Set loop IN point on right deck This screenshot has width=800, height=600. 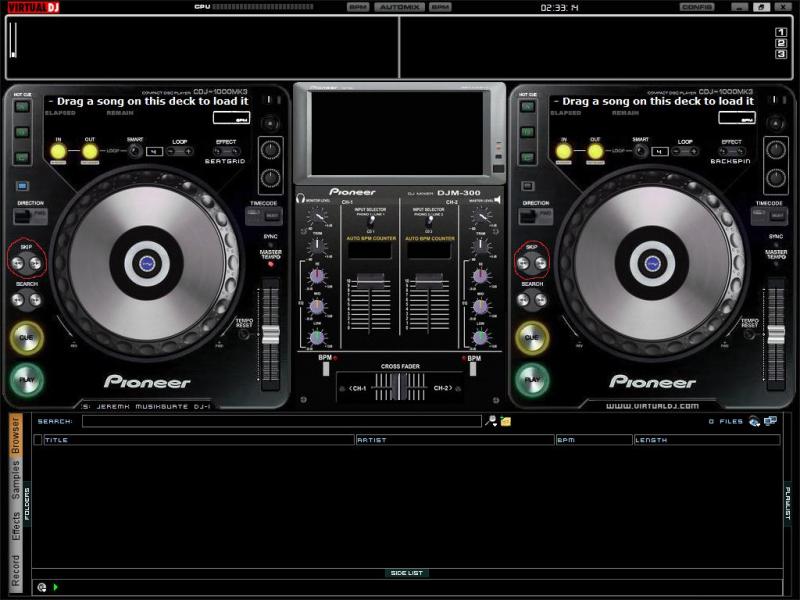point(564,152)
